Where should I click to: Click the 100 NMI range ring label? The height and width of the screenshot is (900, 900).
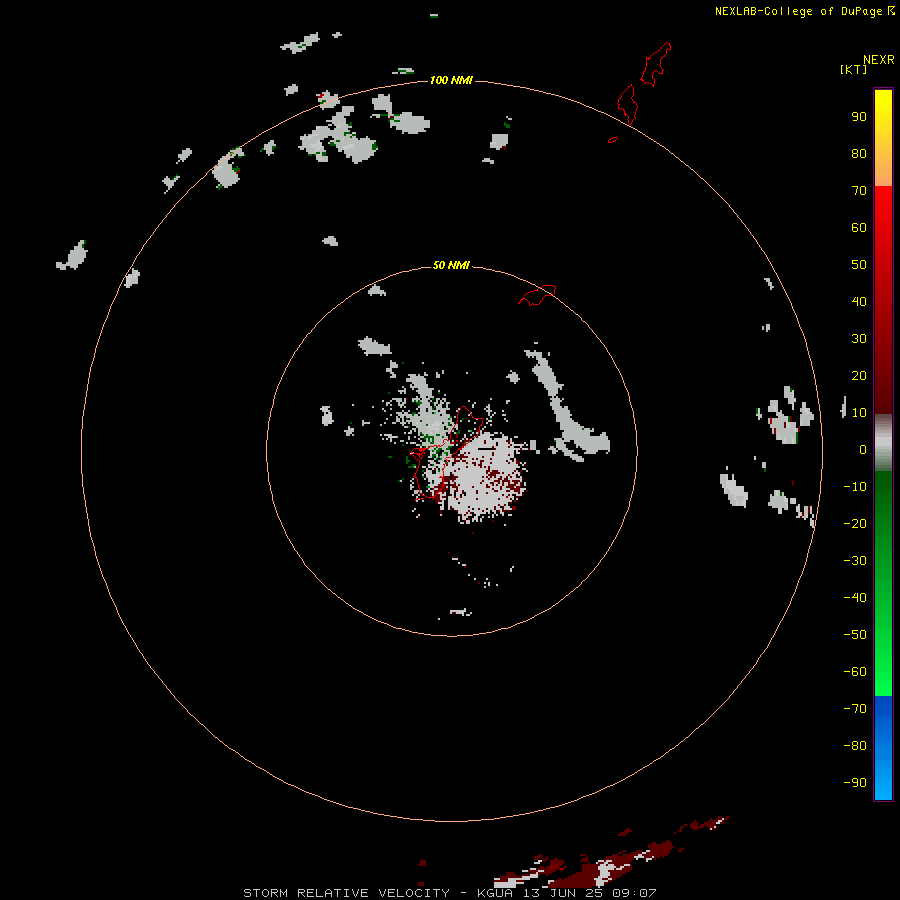pyautogui.click(x=451, y=80)
